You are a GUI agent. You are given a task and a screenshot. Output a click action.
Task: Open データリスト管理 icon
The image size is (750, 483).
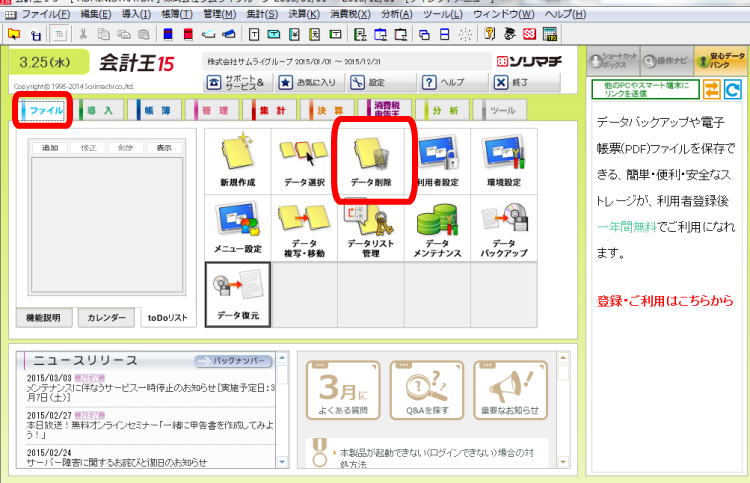click(371, 227)
